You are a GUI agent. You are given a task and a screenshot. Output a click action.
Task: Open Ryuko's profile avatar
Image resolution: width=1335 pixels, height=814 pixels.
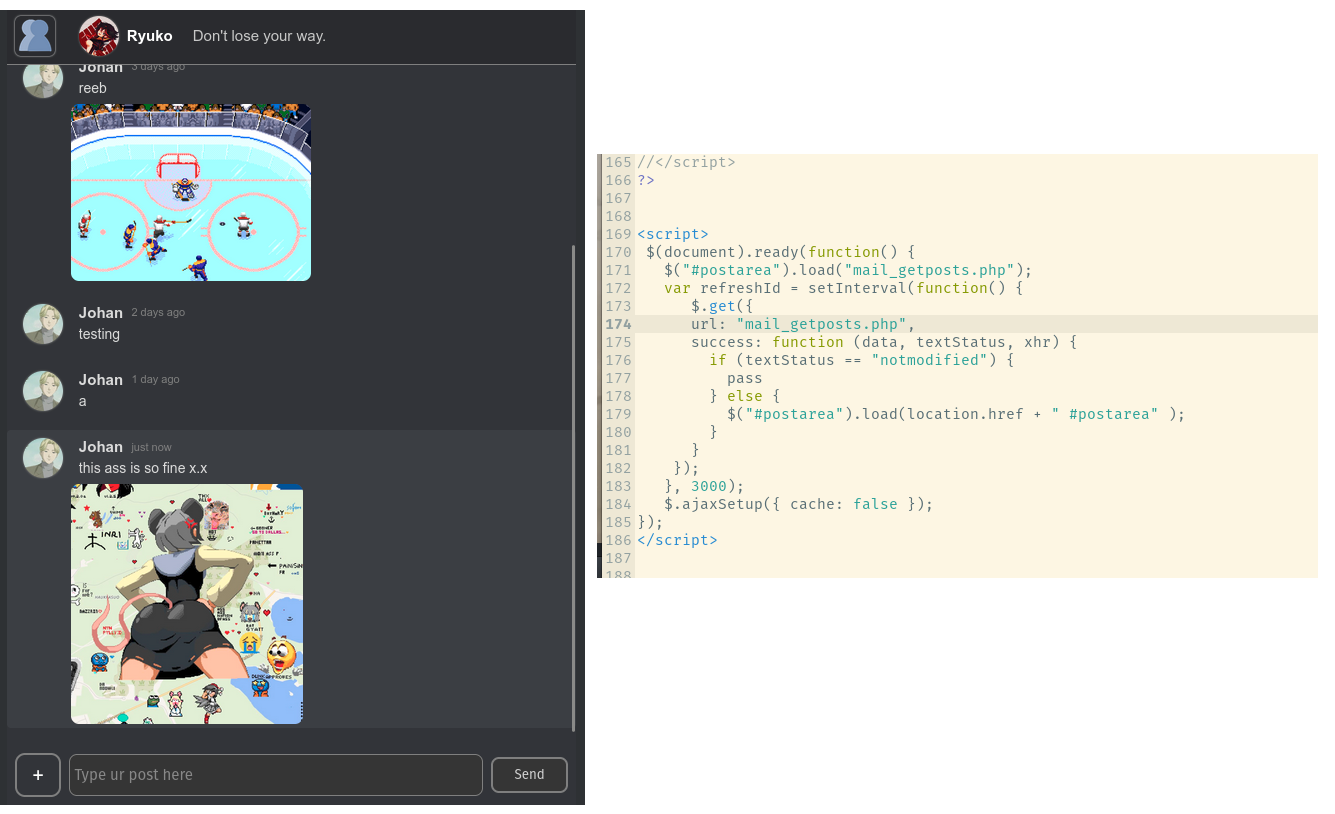pos(98,36)
